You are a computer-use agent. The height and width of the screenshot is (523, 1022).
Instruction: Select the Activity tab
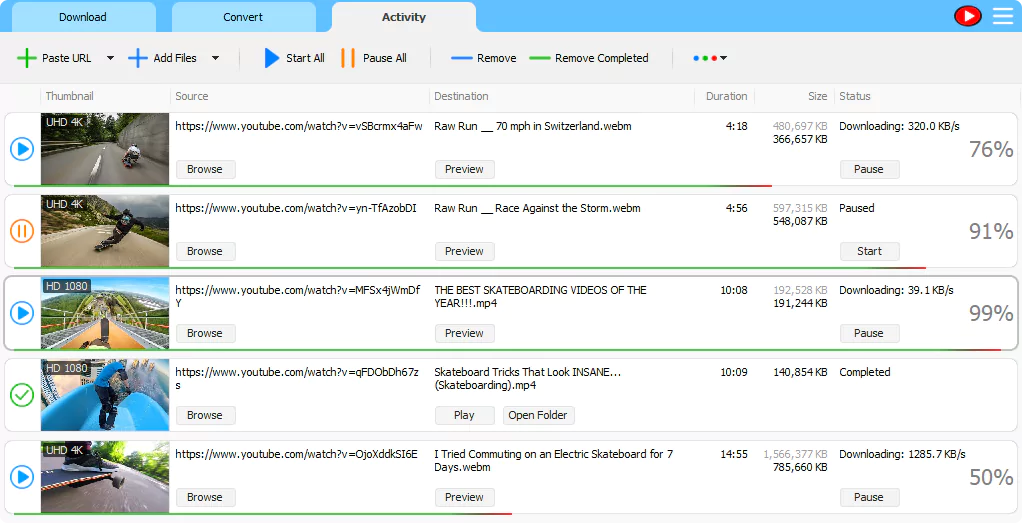[x=403, y=17]
